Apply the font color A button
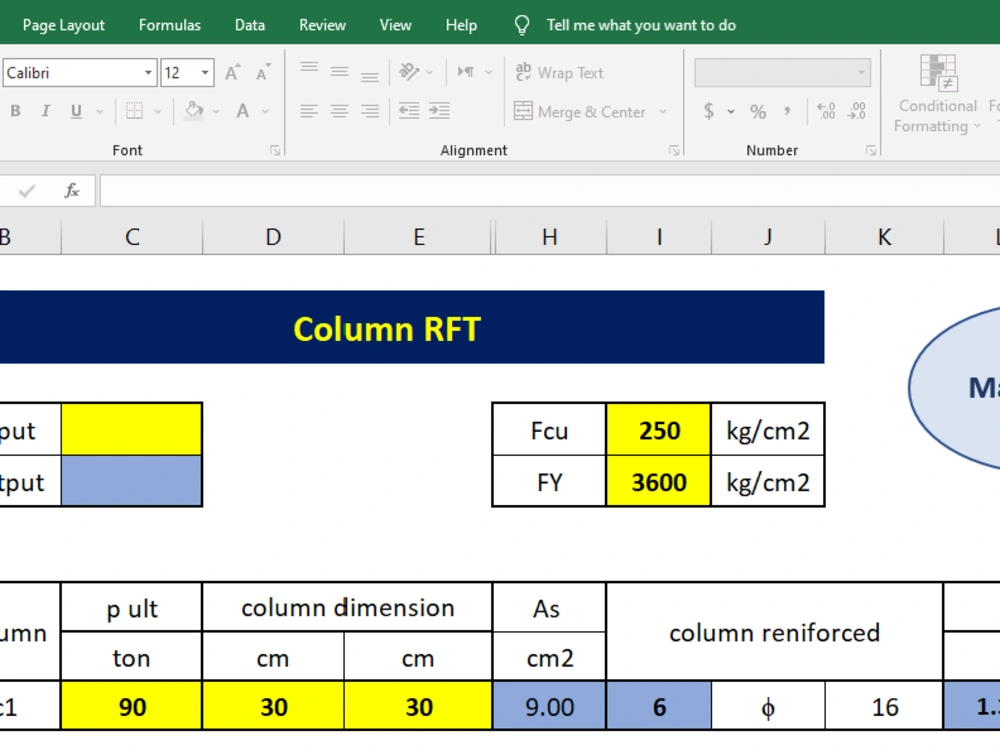Screen dimensions: 1000x750 tap(243, 111)
